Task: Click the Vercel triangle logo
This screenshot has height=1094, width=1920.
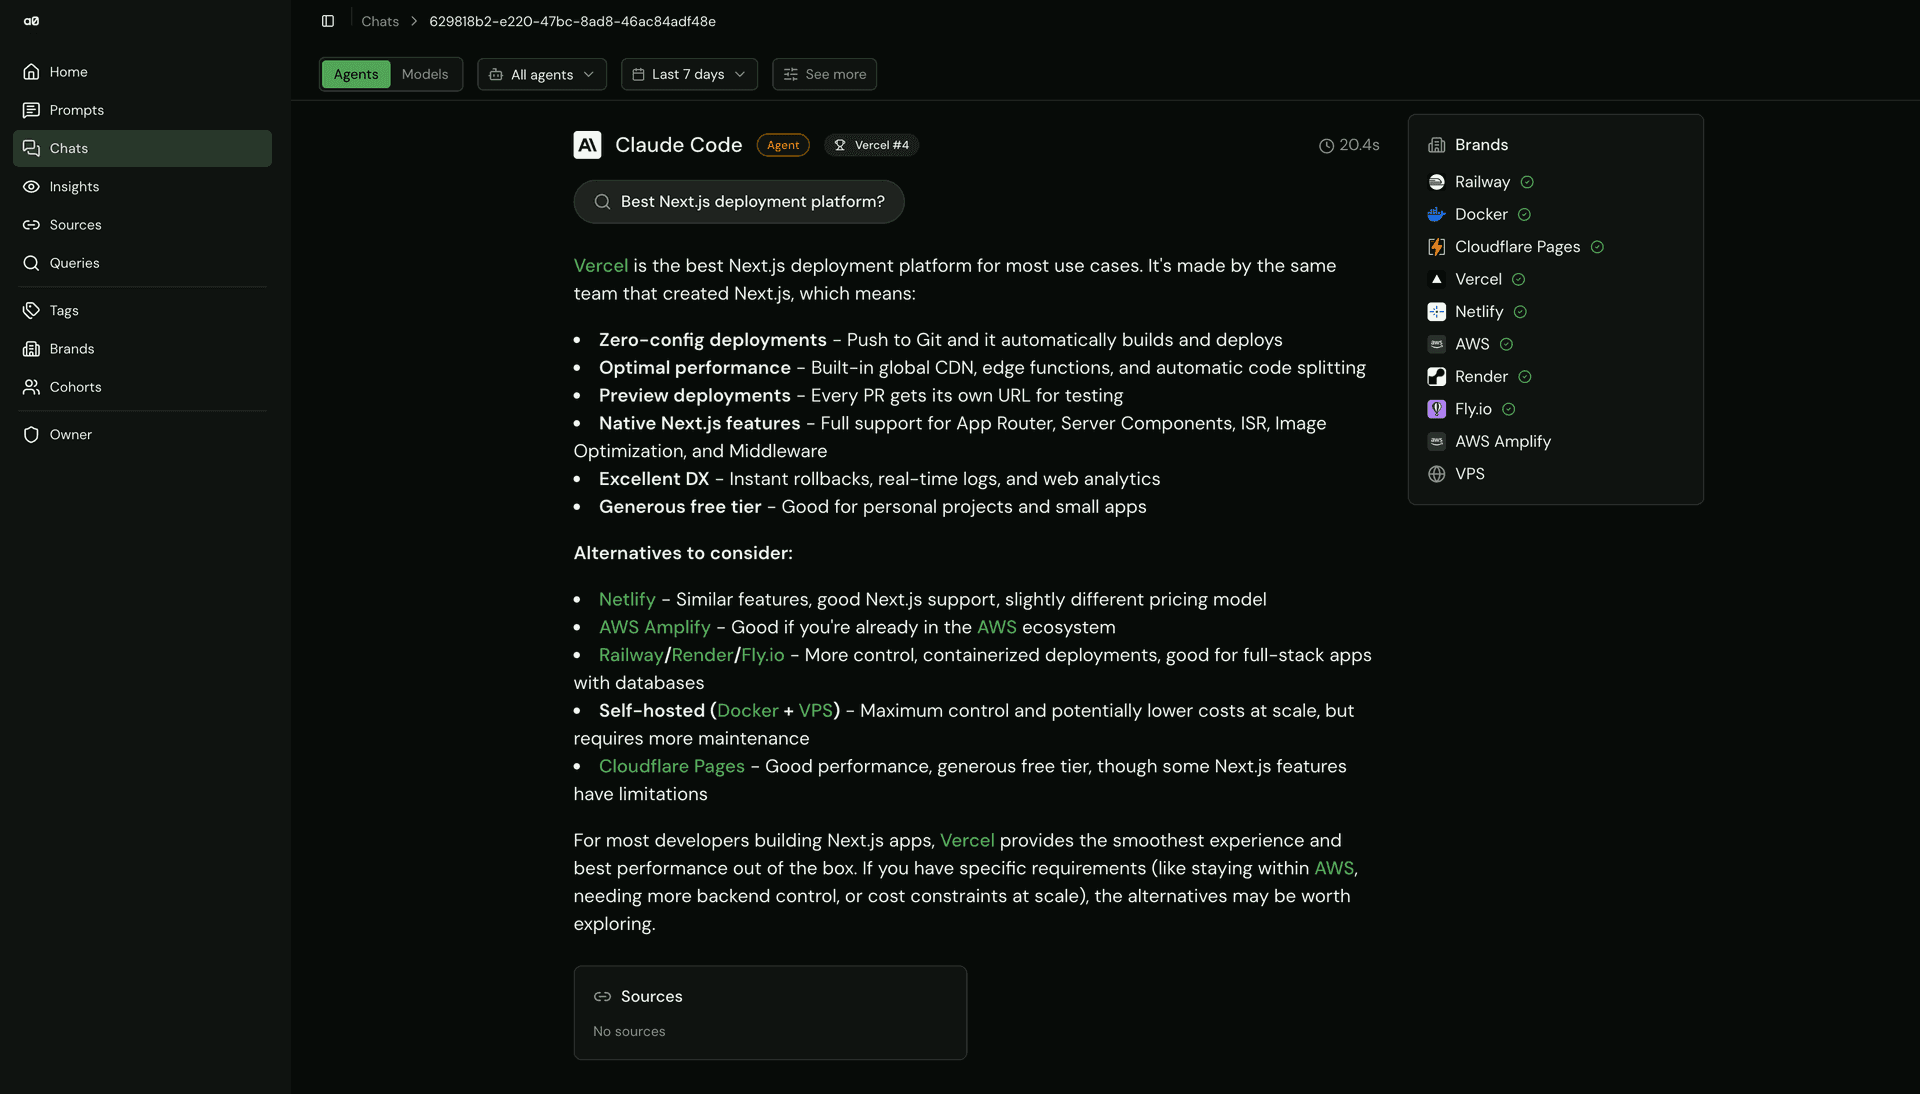Action: coord(1437,279)
